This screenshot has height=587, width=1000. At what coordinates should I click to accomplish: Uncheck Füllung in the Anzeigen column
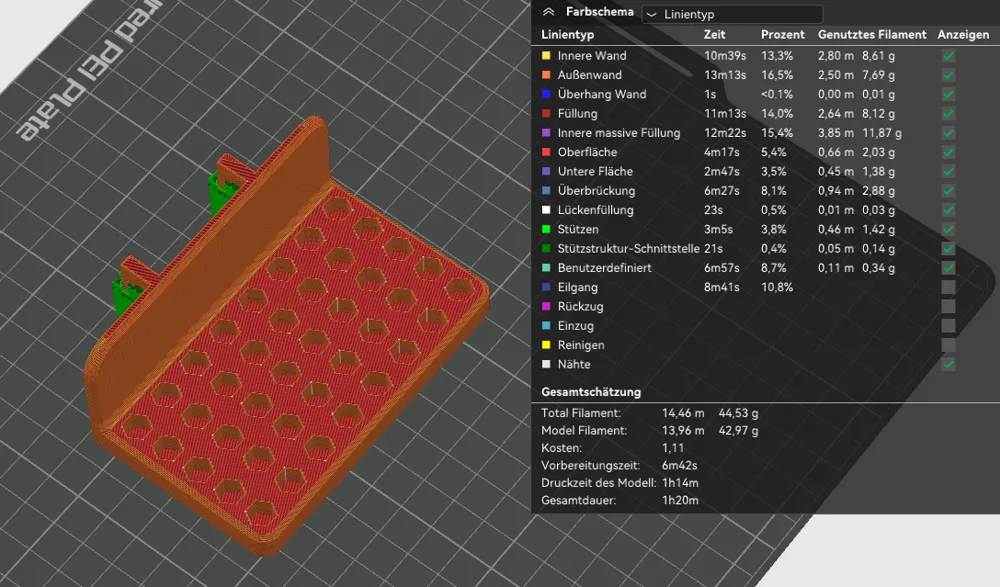point(947,114)
